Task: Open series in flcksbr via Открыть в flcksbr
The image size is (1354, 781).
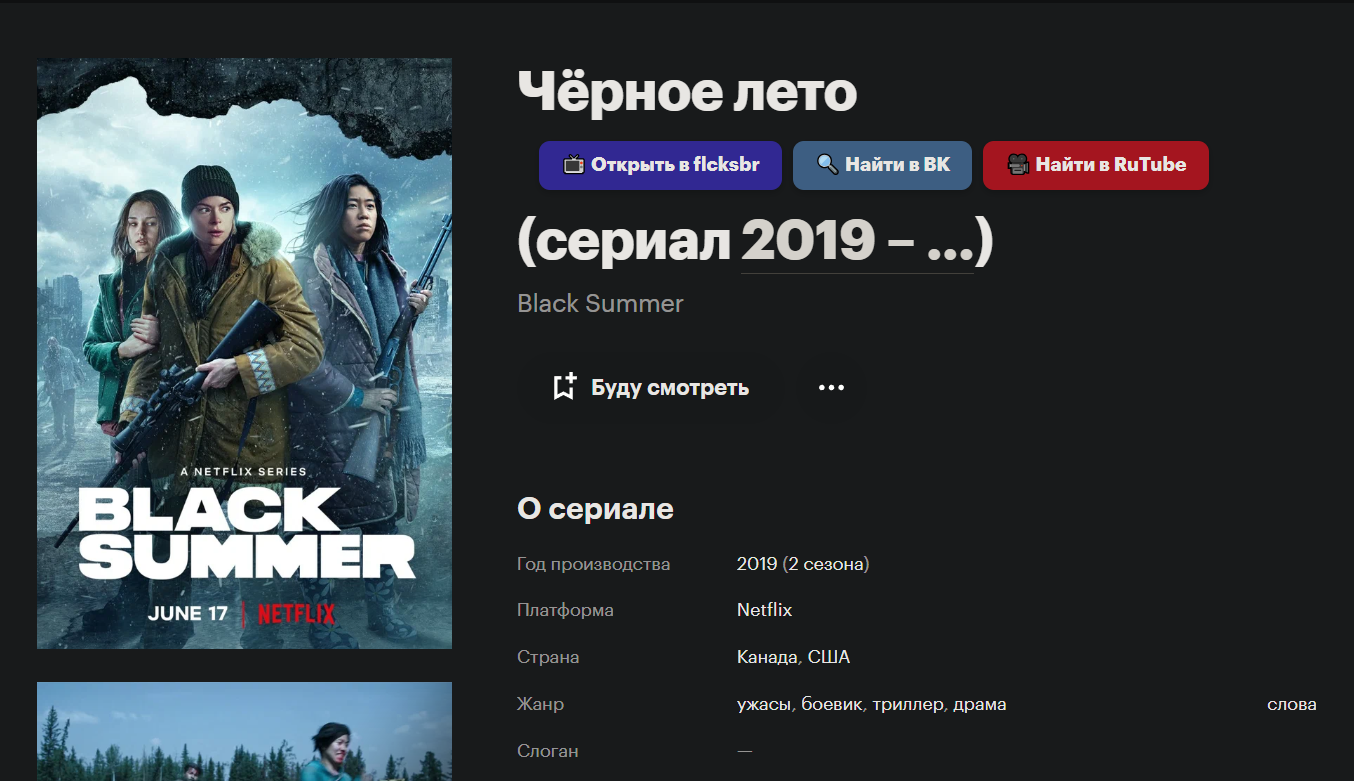Action: tap(660, 165)
